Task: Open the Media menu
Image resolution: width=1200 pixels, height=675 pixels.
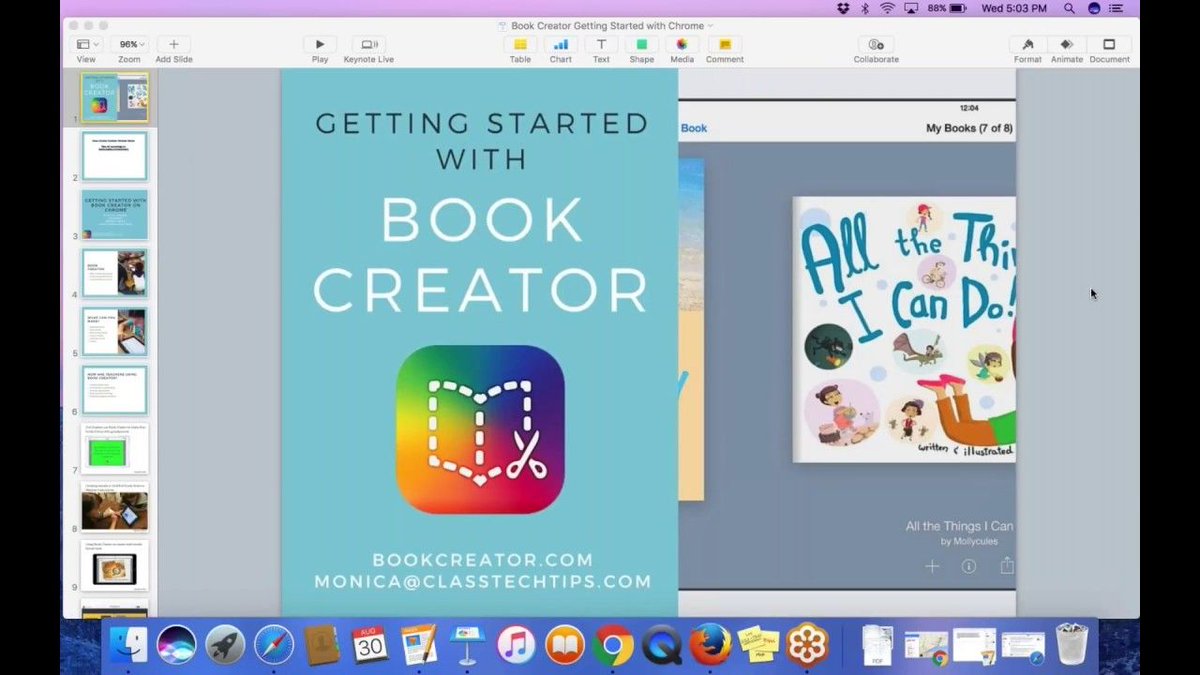Action: click(x=682, y=44)
